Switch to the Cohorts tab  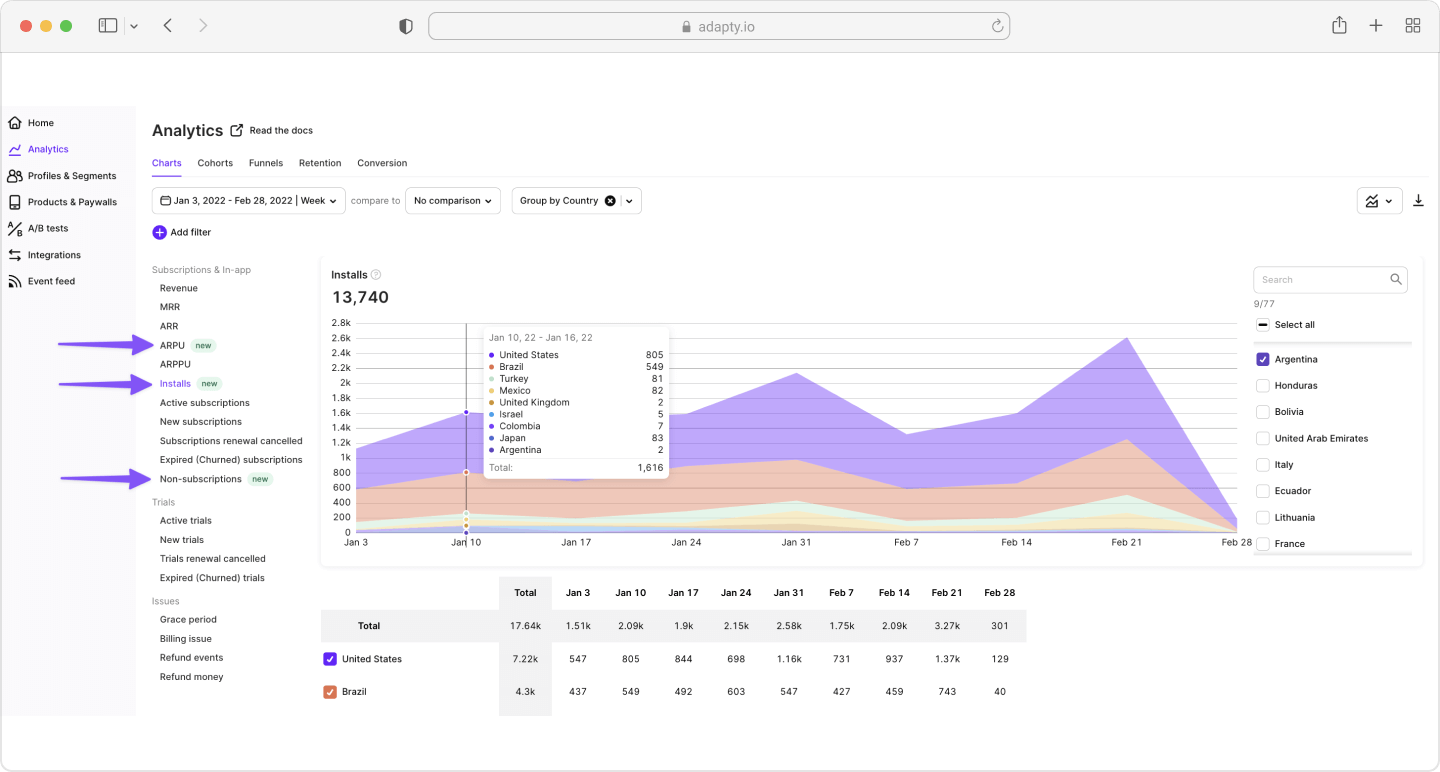215,163
